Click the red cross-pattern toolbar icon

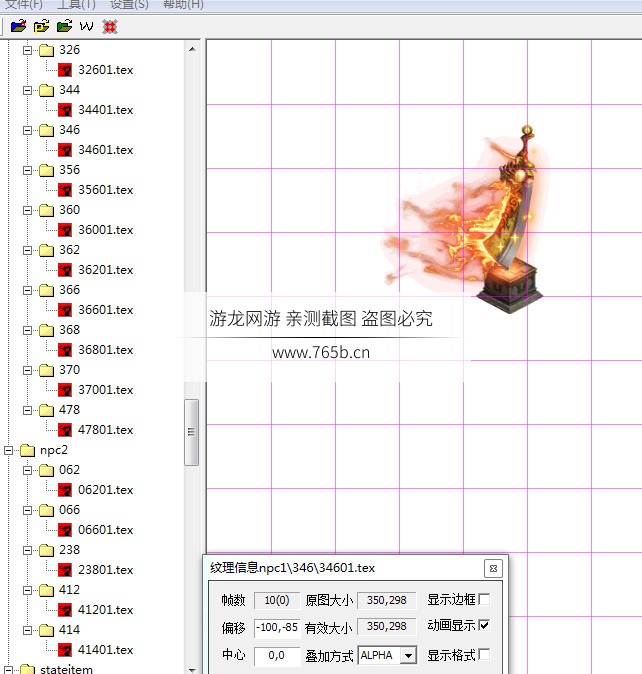(110, 27)
